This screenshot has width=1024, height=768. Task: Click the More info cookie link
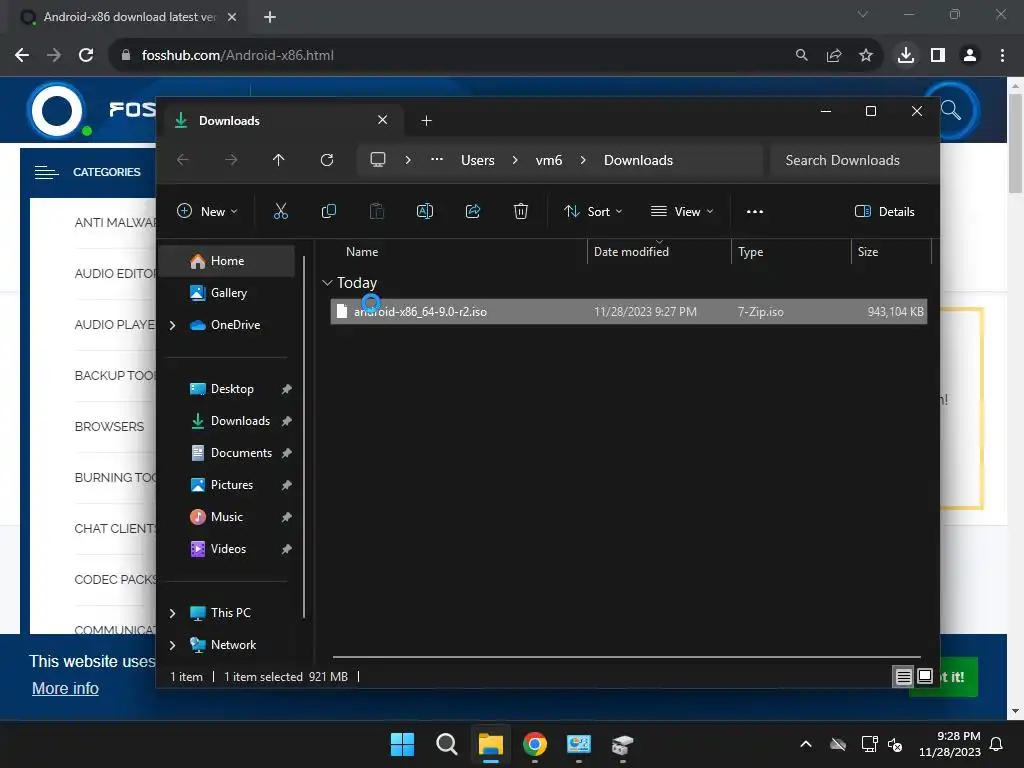click(65, 688)
